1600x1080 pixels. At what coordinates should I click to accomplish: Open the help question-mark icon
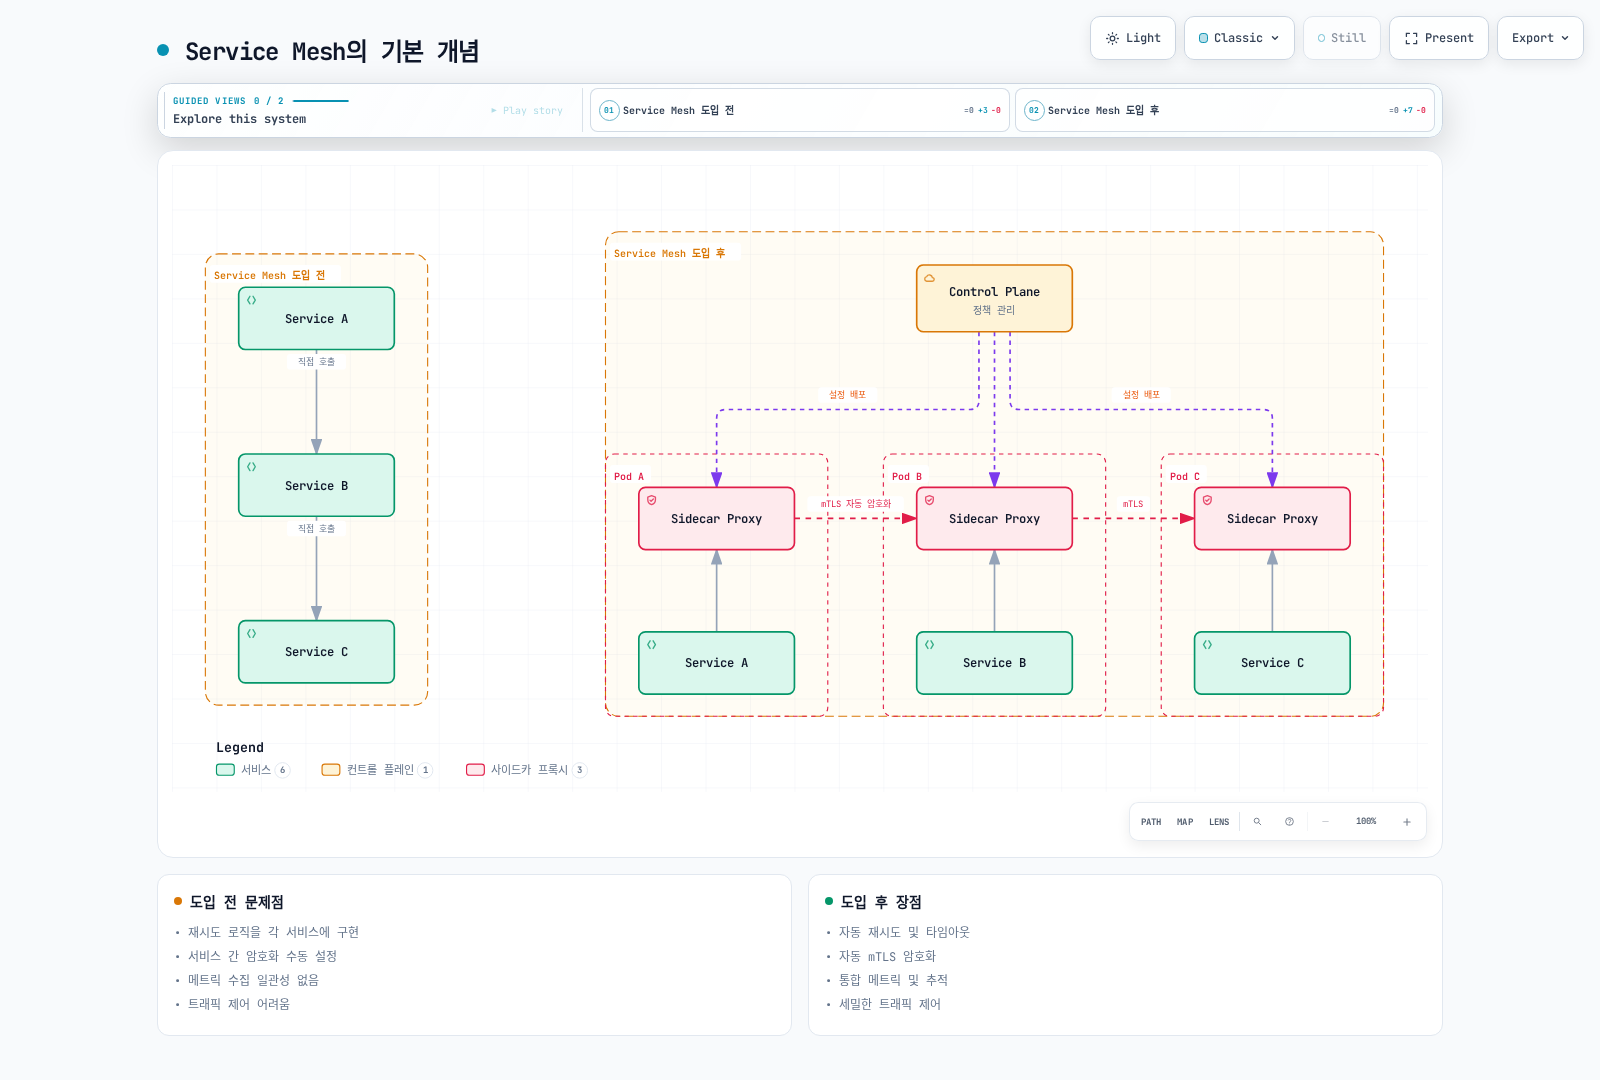pyautogui.click(x=1289, y=822)
